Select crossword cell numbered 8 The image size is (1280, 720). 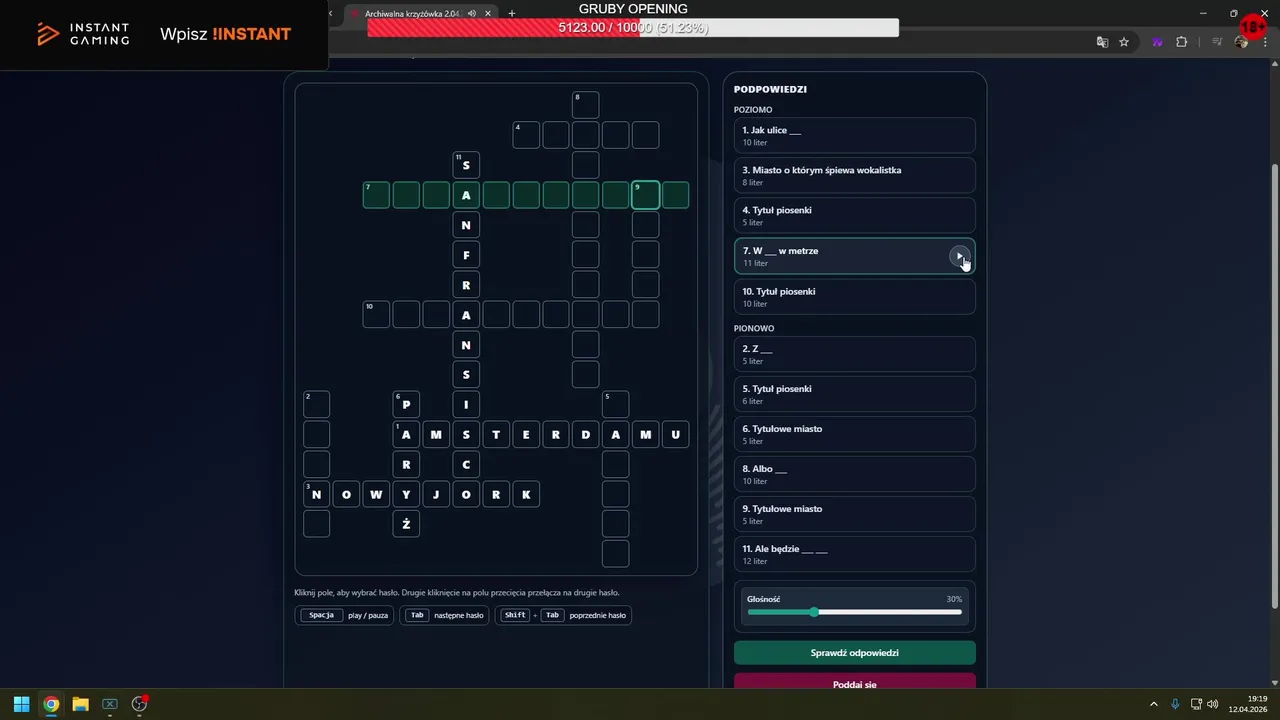coord(586,105)
